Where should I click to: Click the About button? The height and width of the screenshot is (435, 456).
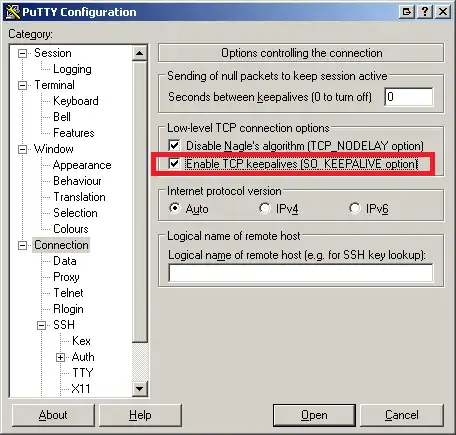(x=53, y=415)
